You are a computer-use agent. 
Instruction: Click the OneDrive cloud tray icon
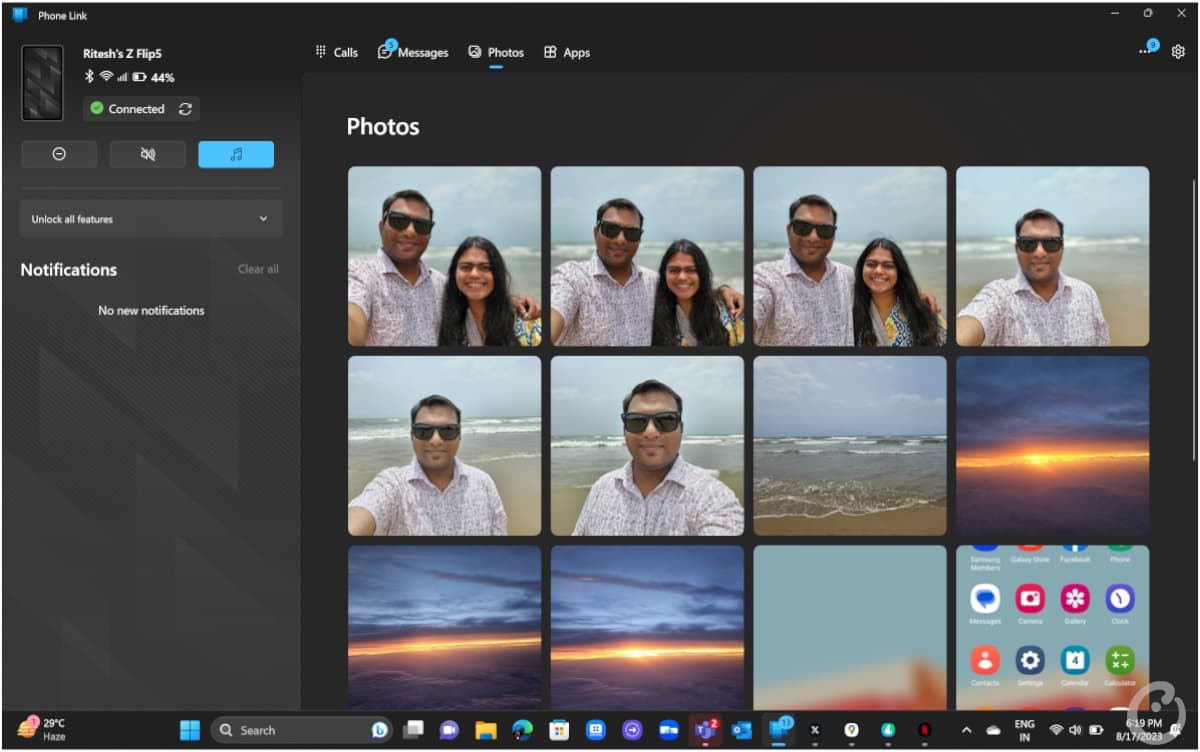coord(993,730)
